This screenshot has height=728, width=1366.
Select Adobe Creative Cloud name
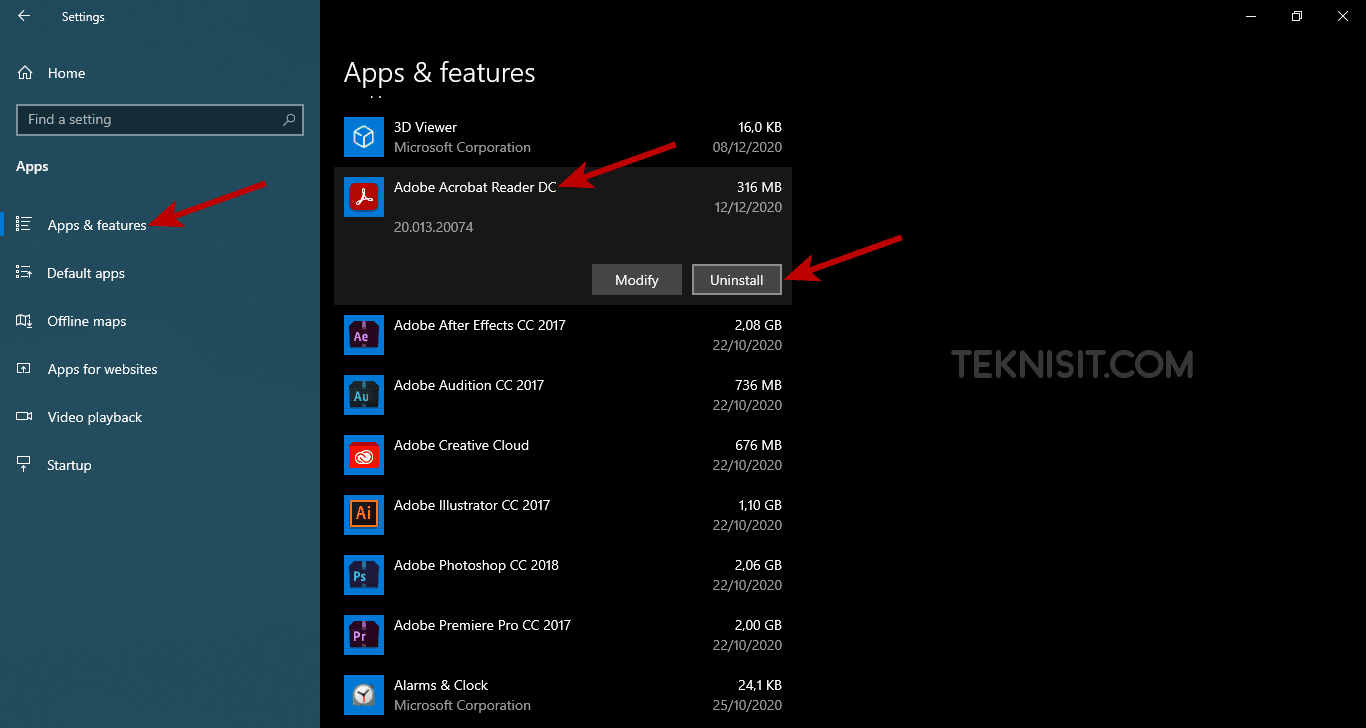click(461, 445)
